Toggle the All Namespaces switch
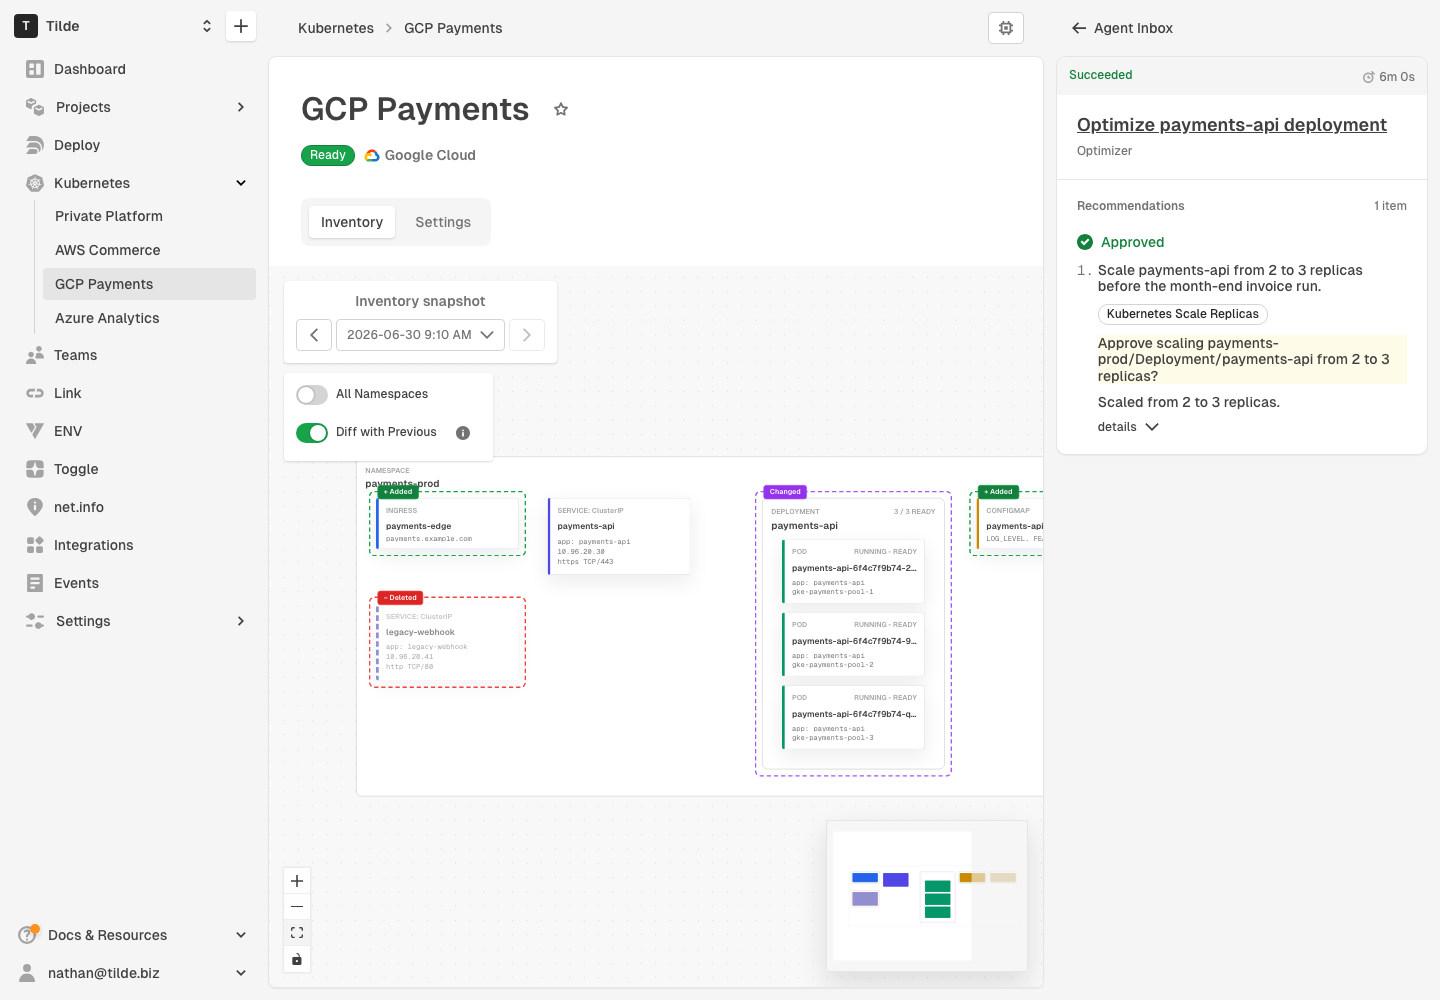 312,395
